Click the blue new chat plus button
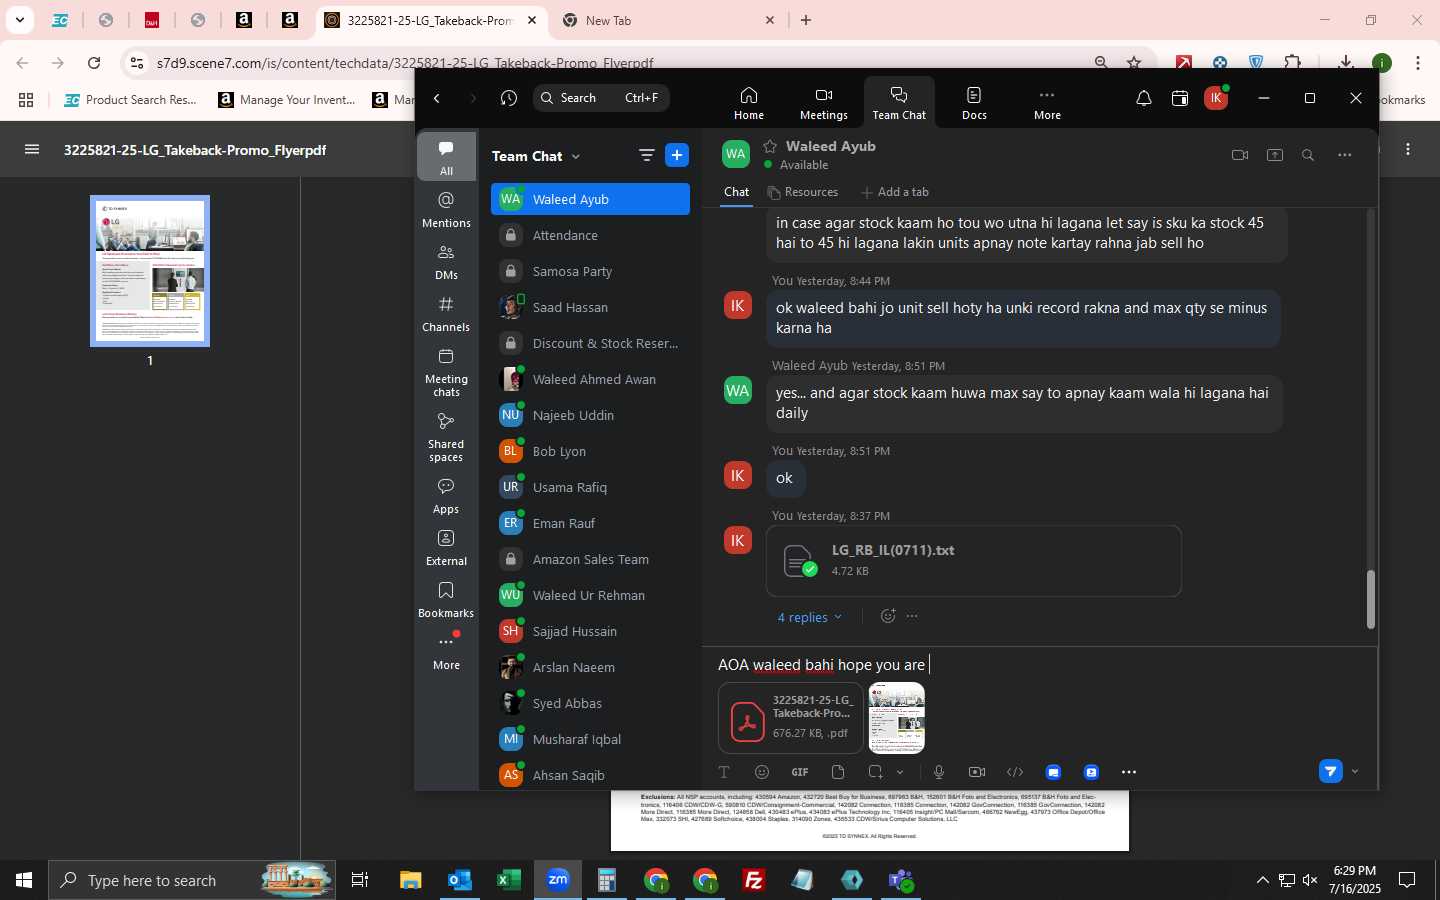1440x900 pixels. click(677, 155)
